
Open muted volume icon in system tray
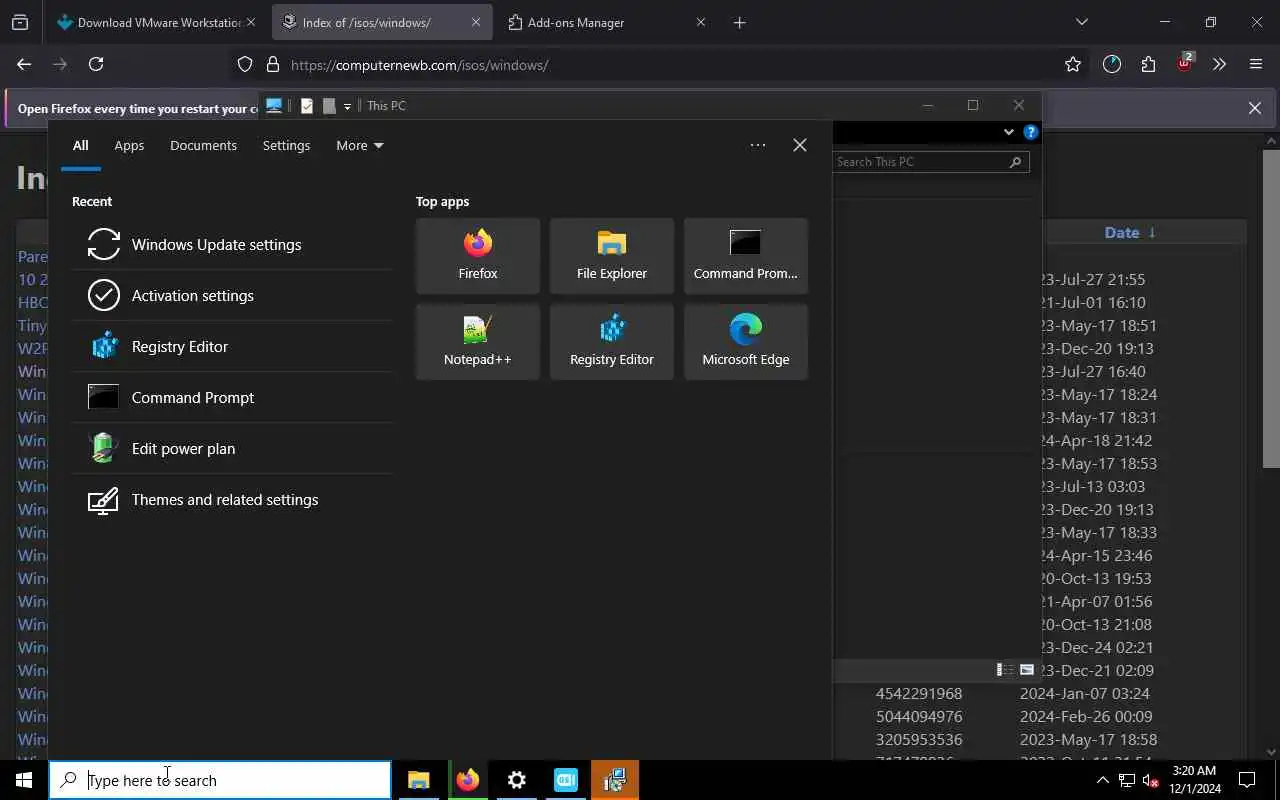coord(1150,780)
